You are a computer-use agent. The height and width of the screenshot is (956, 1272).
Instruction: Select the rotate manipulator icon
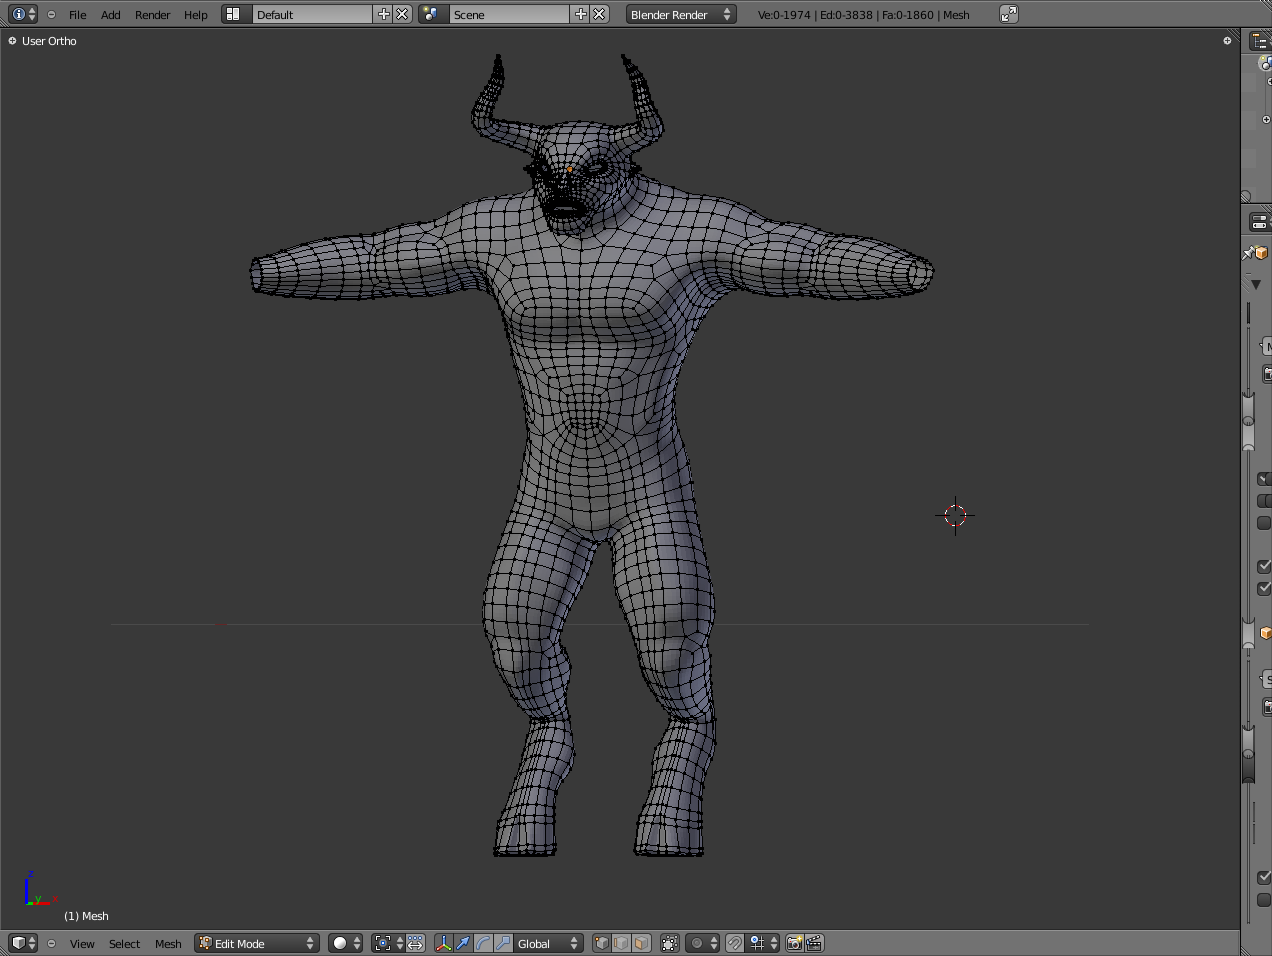pos(483,943)
